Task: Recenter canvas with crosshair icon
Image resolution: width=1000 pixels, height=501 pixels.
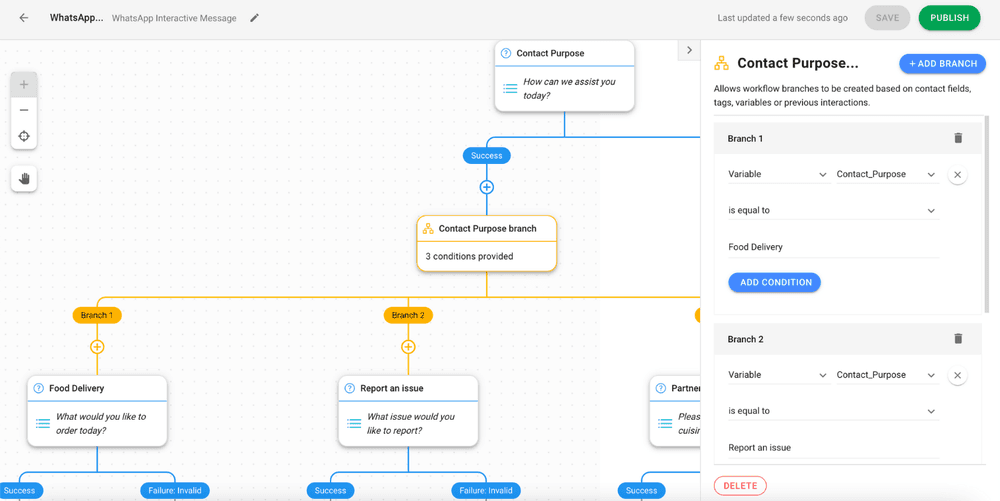Action: [24, 136]
